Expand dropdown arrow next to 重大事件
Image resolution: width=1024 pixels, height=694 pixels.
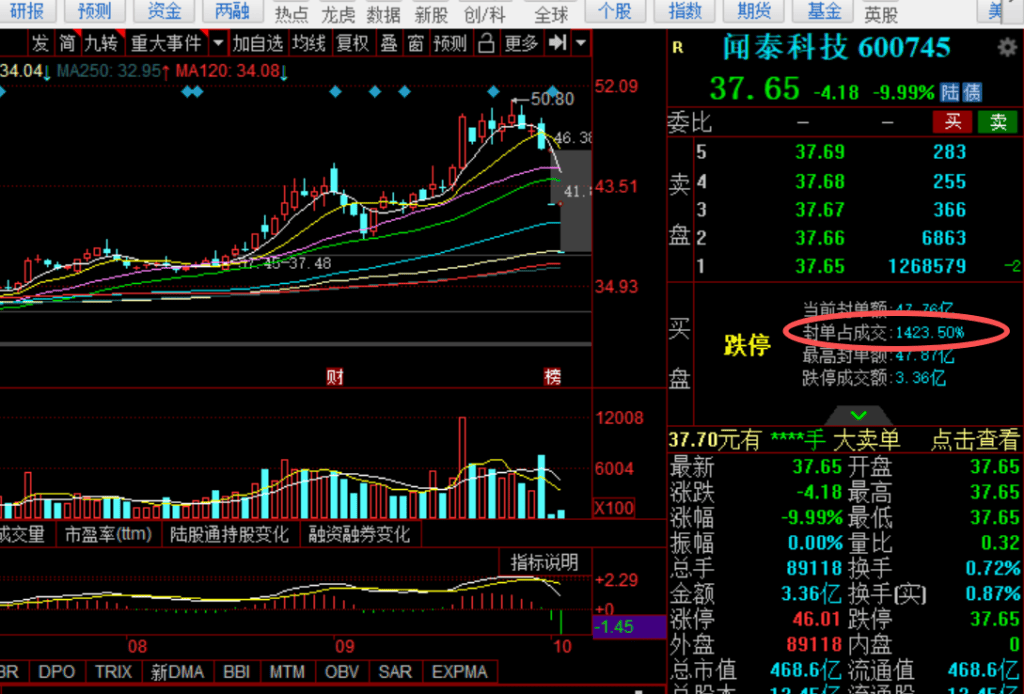click(x=219, y=43)
